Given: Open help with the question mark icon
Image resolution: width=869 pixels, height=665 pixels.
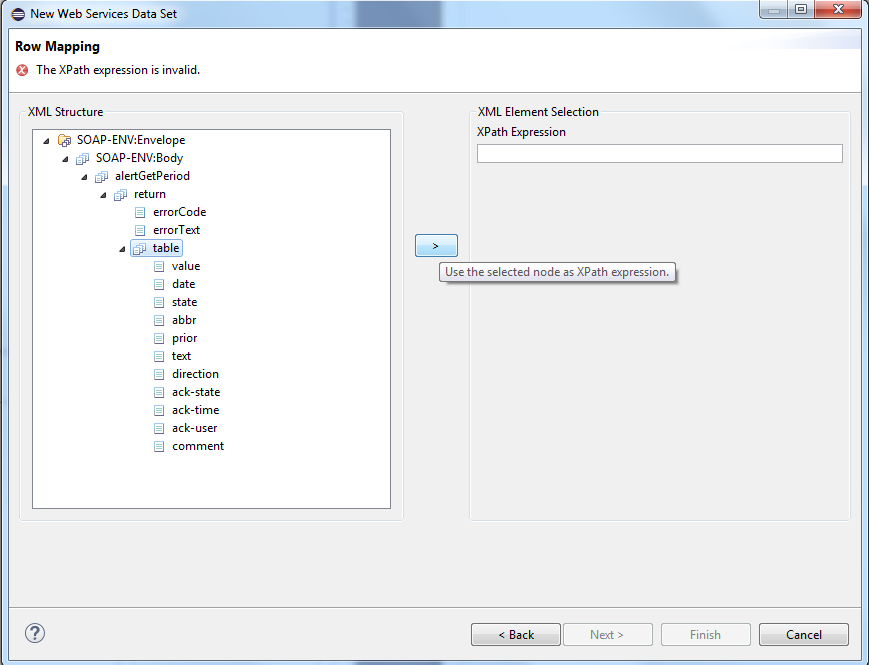Looking at the screenshot, I should (x=35, y=633).
